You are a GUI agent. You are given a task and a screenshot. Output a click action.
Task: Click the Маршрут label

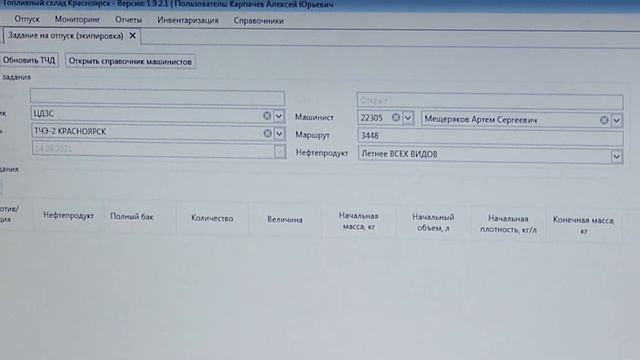312,135
